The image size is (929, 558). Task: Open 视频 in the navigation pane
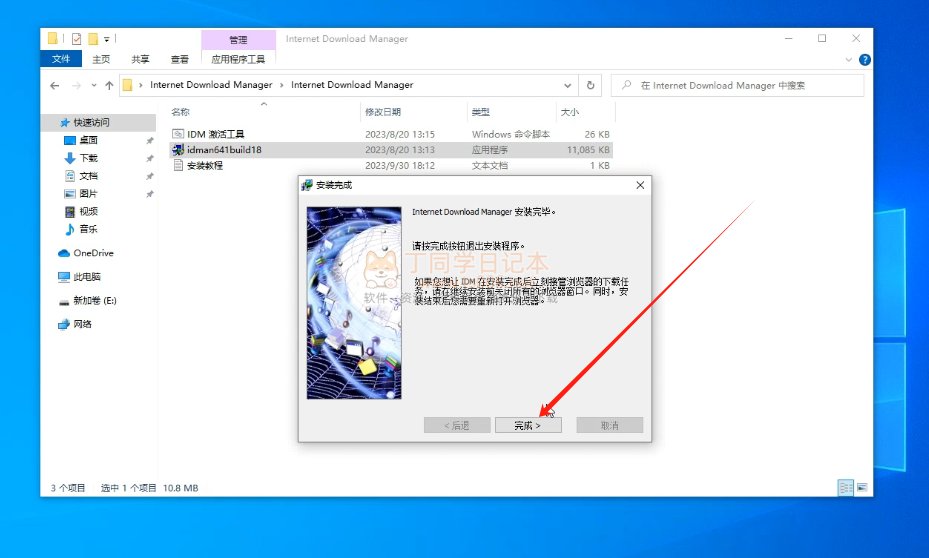88,211
